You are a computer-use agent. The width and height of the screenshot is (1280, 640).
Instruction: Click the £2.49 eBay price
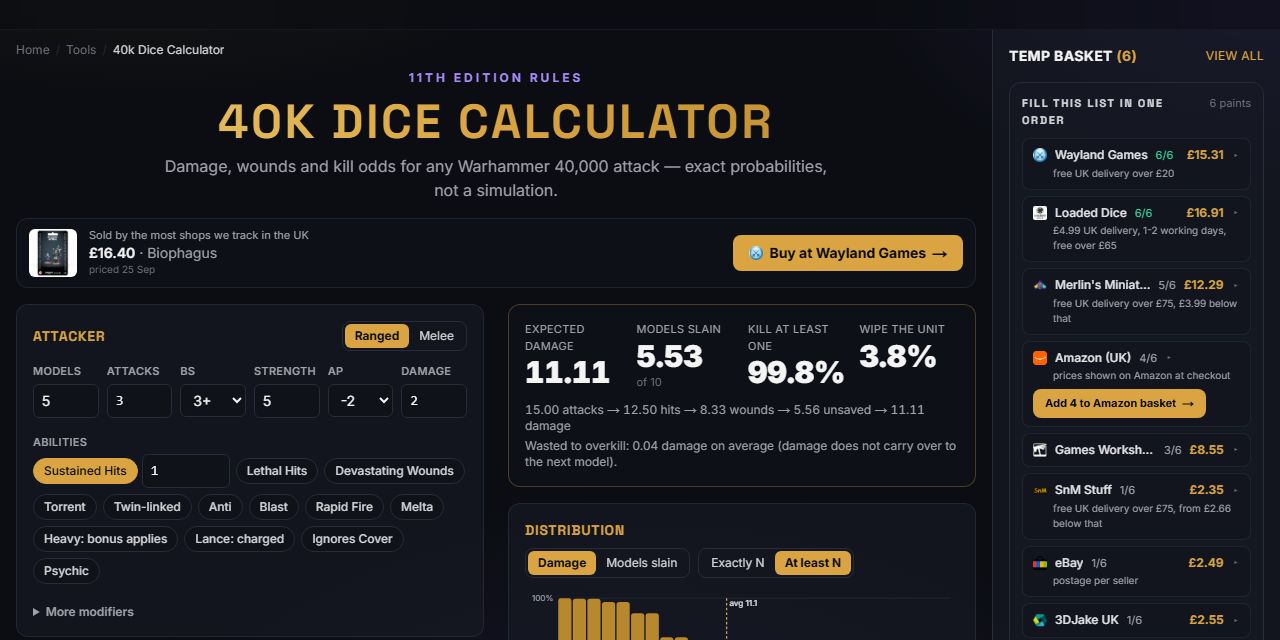pos(1206,563)
